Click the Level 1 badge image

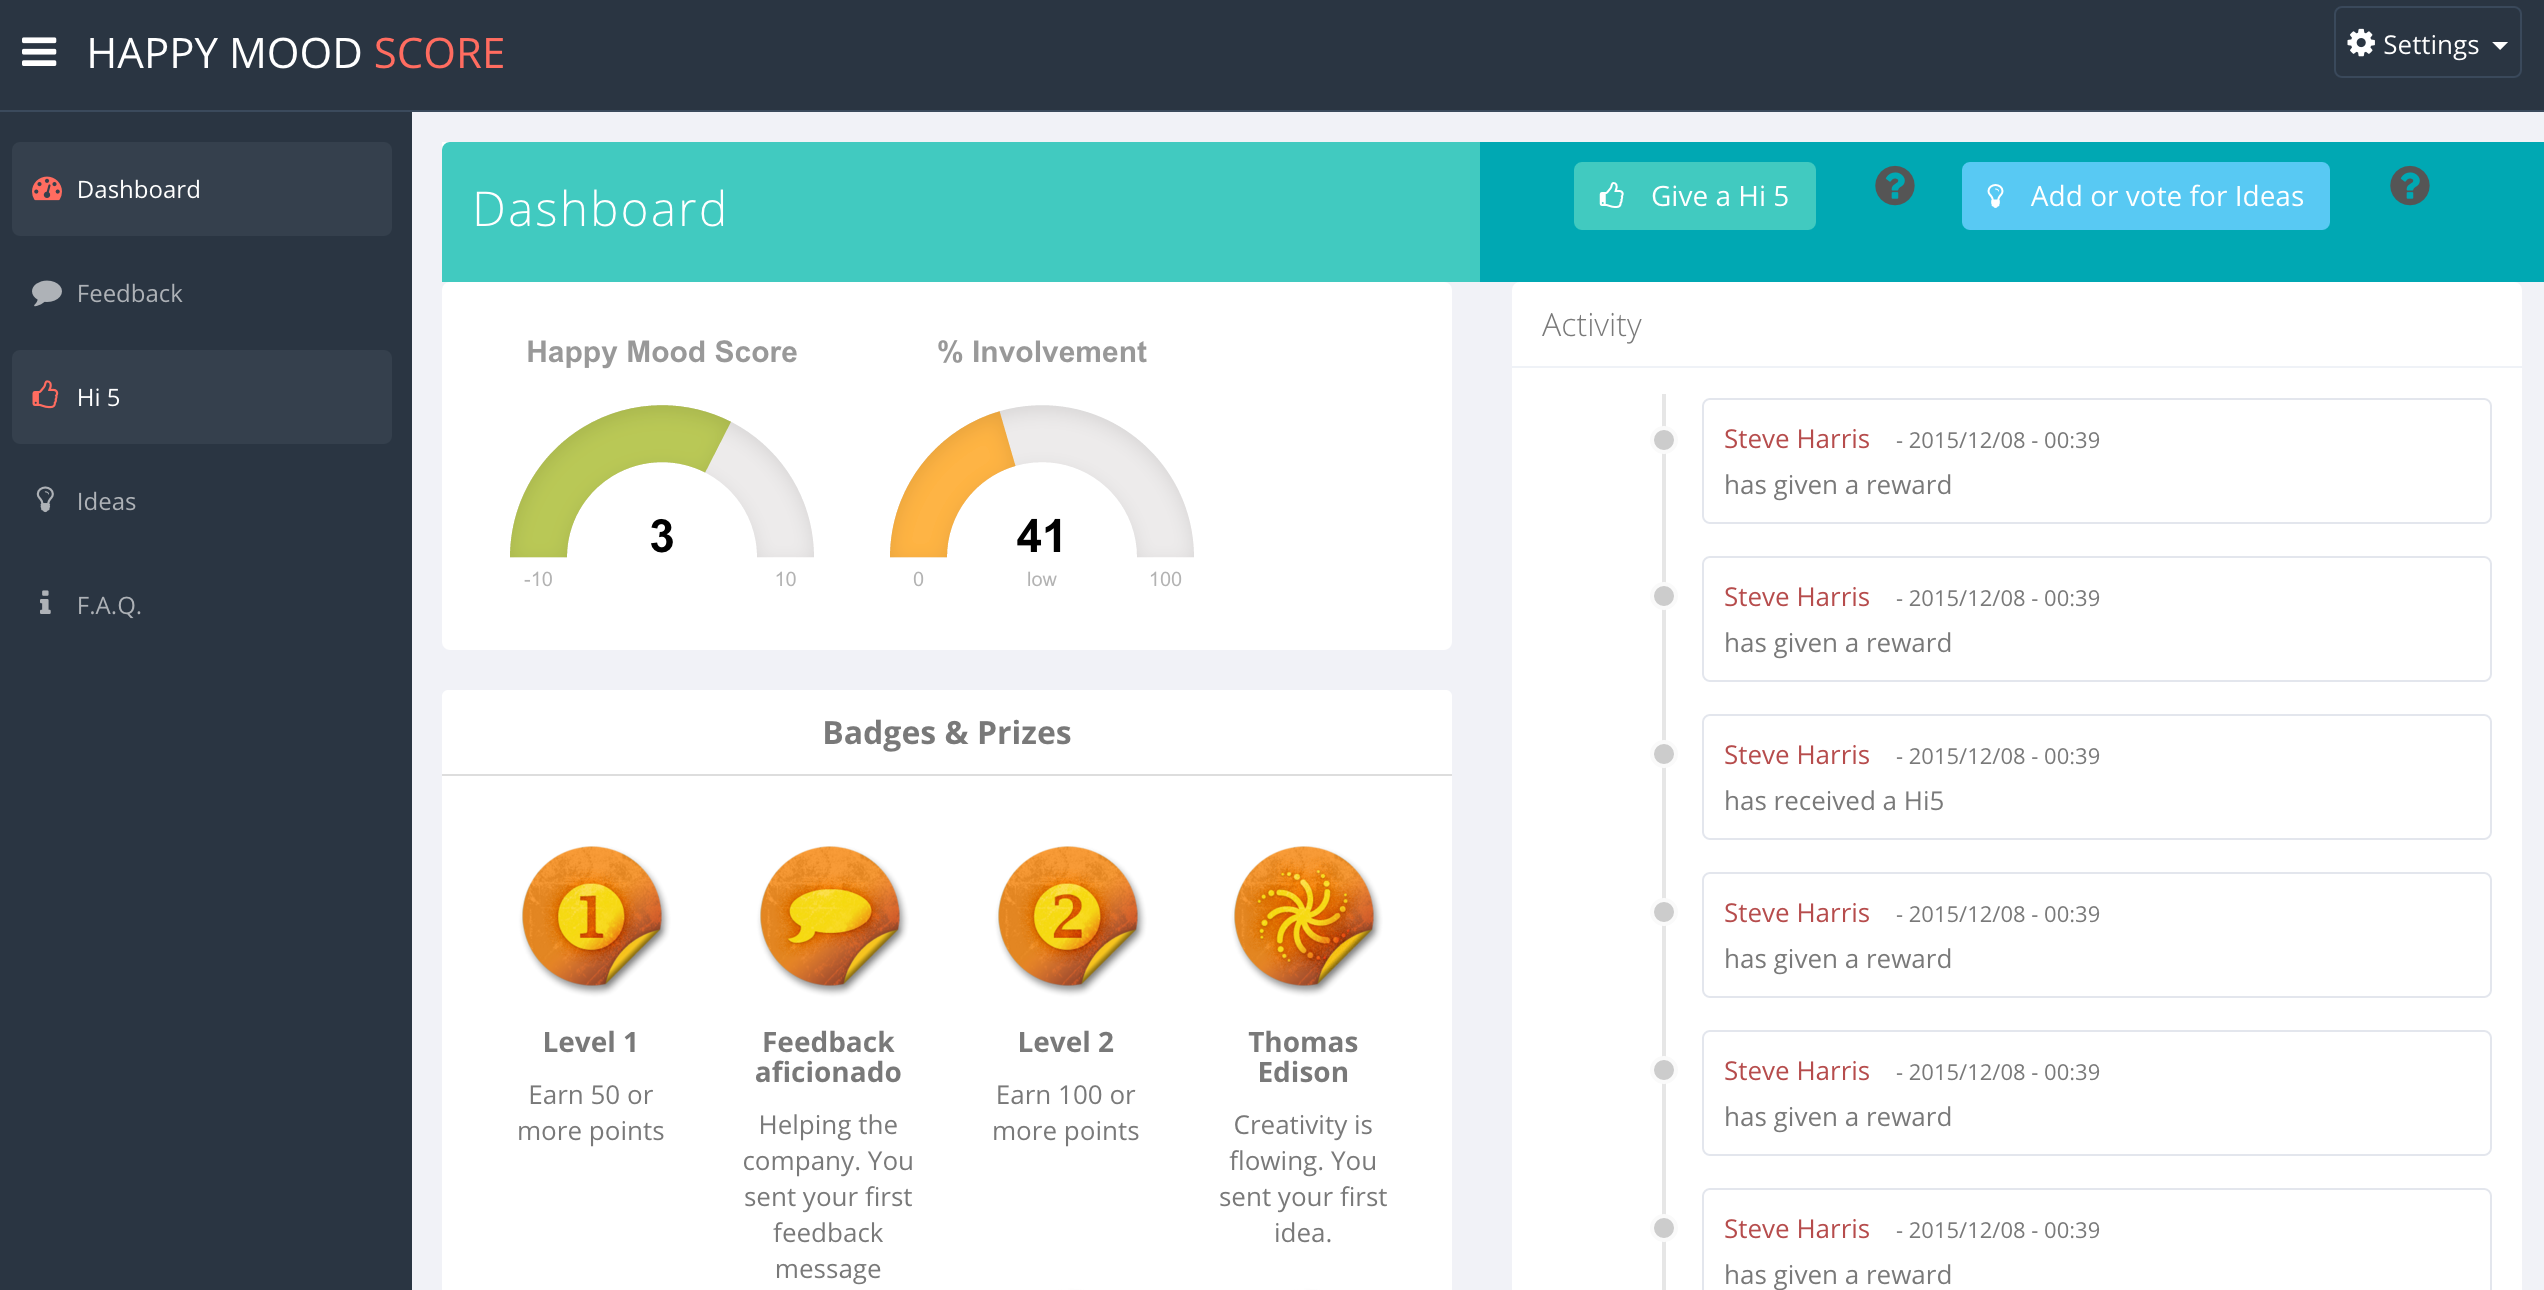click(x=592, y=917)
